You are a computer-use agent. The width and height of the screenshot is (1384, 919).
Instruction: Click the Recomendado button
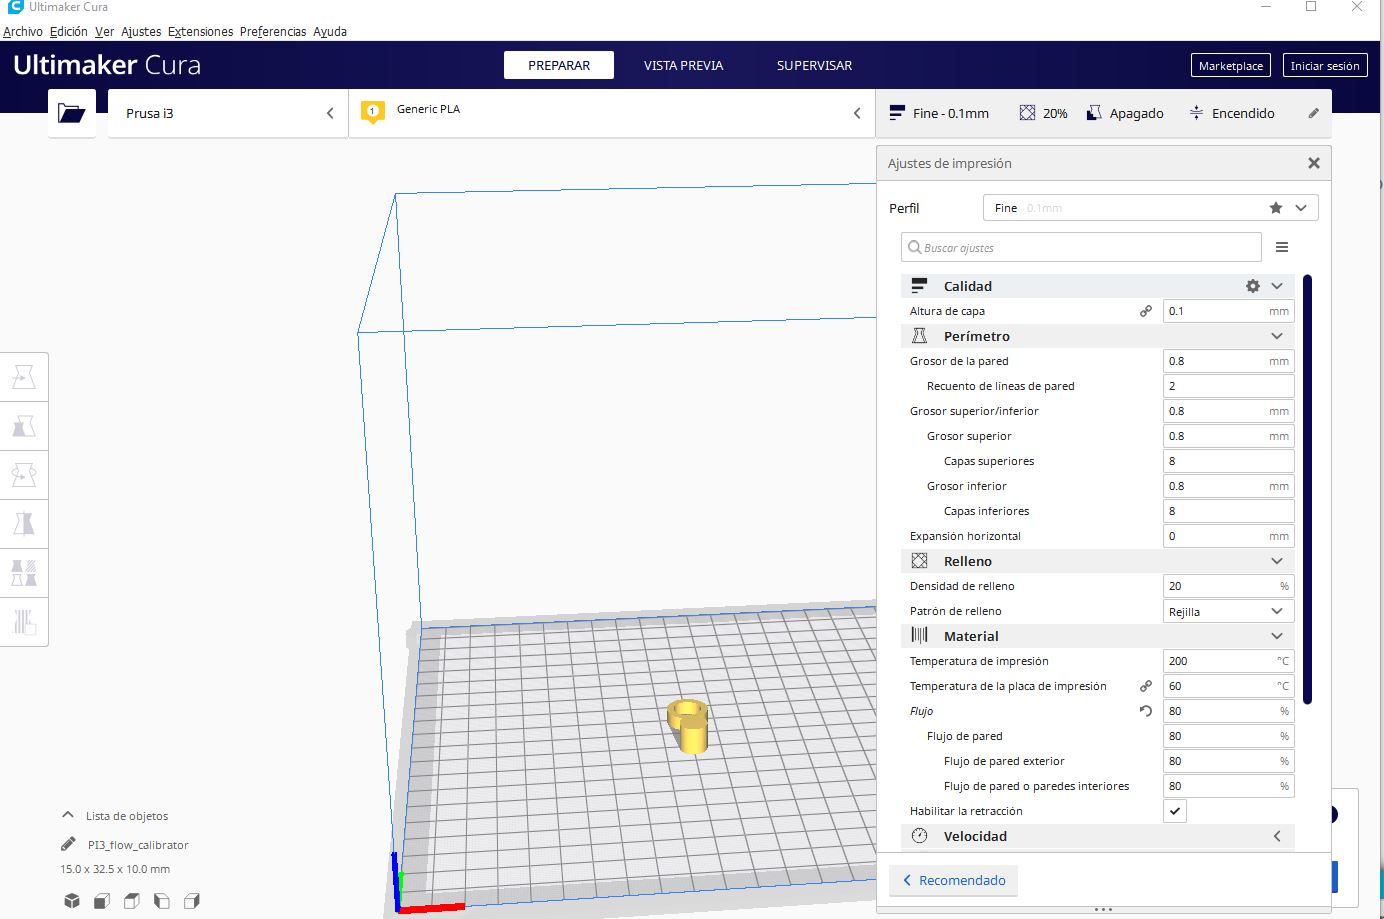953,880
